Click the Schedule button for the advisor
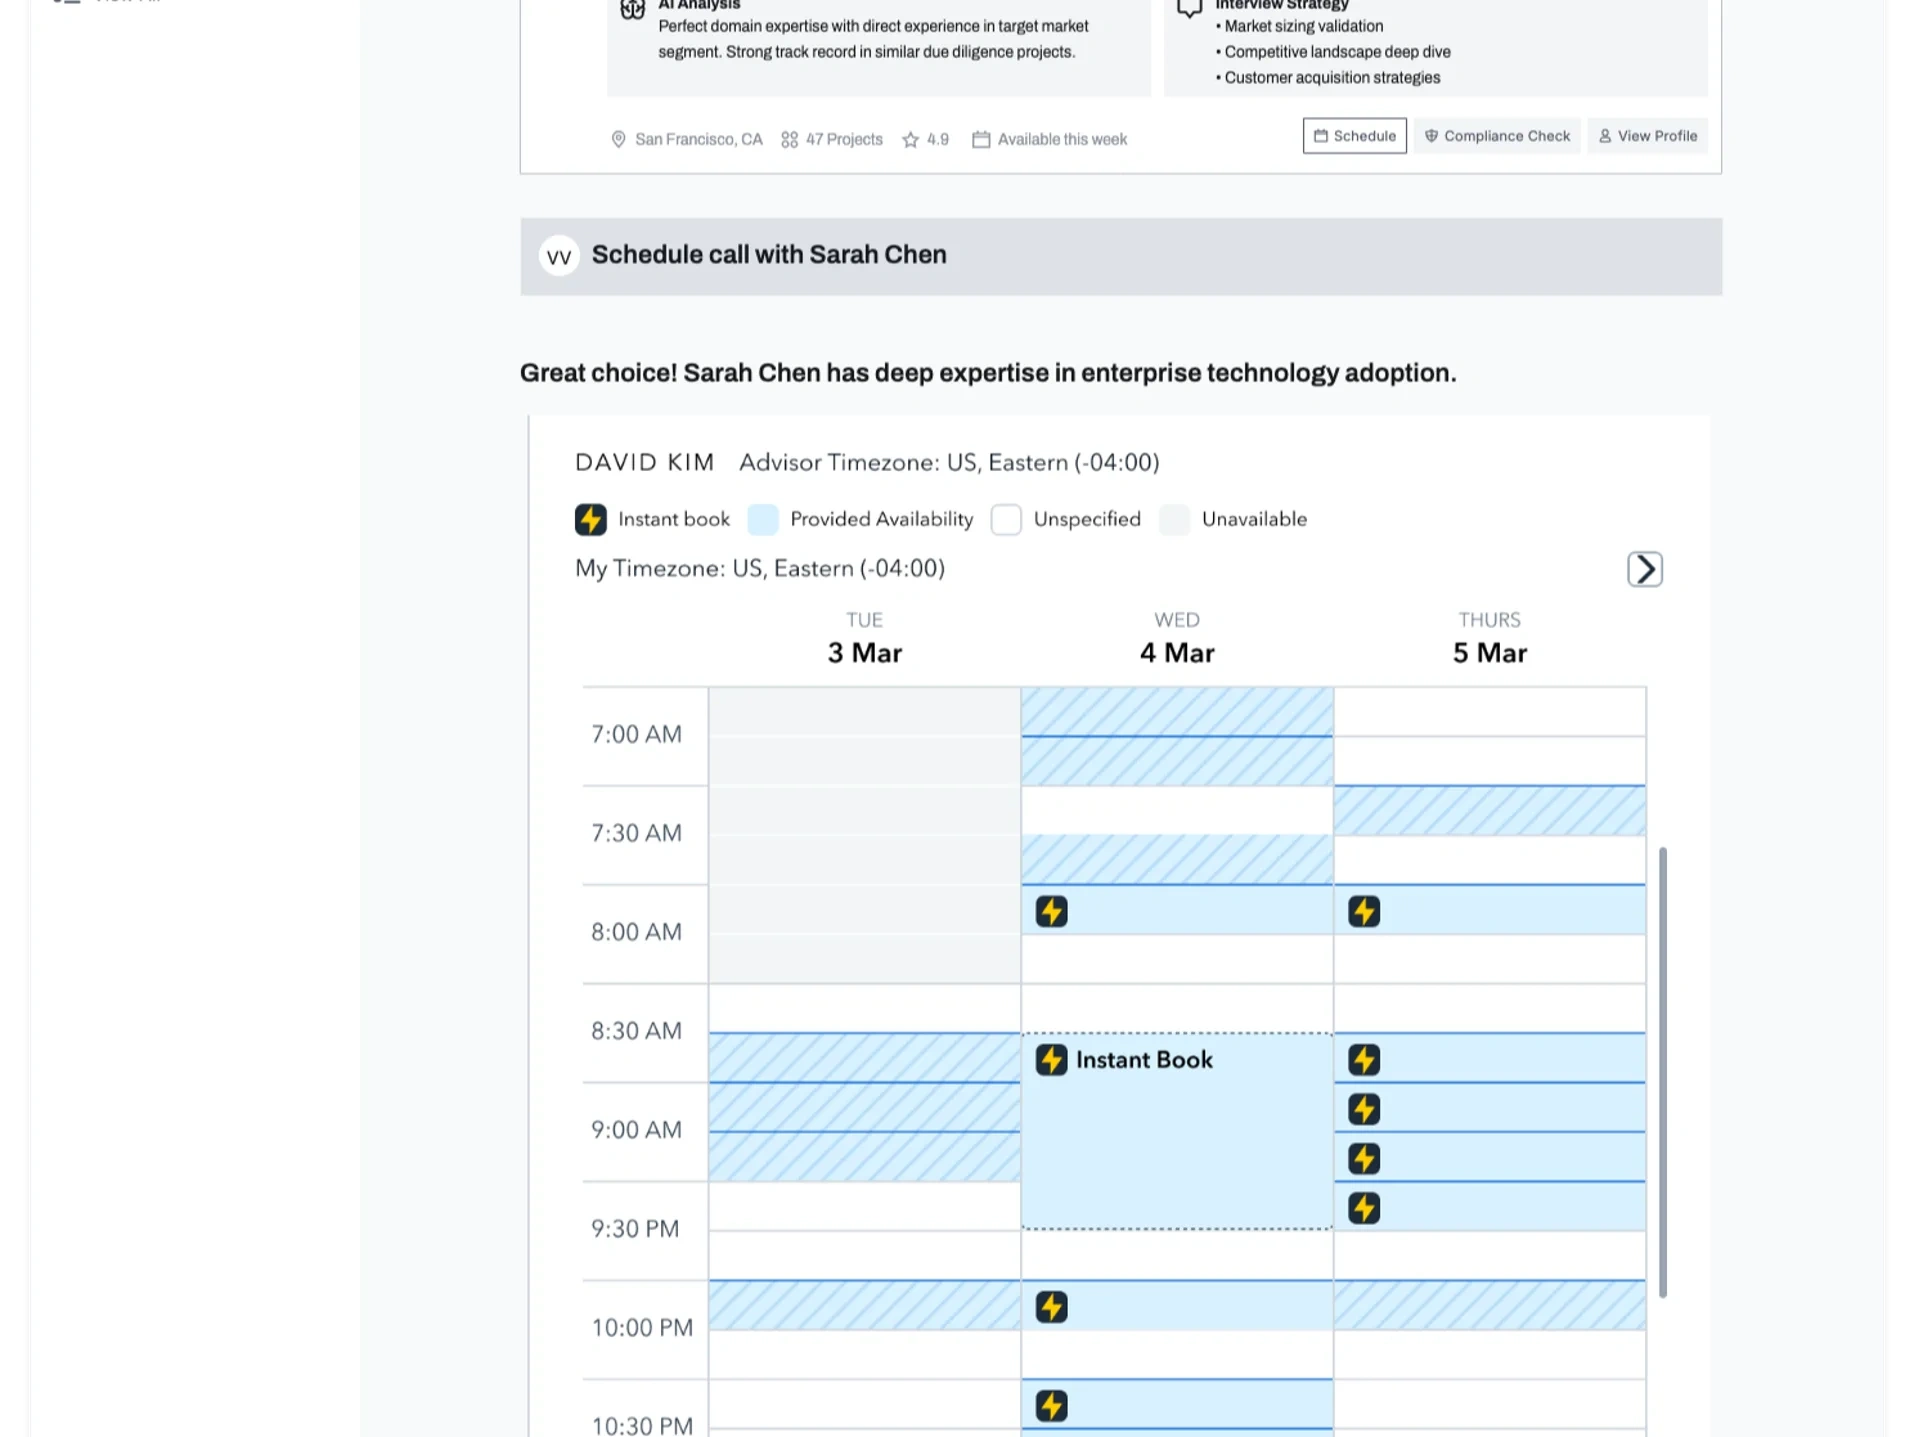Viewport: 1914px width, 1437px height. click(x=1354, y=136)
